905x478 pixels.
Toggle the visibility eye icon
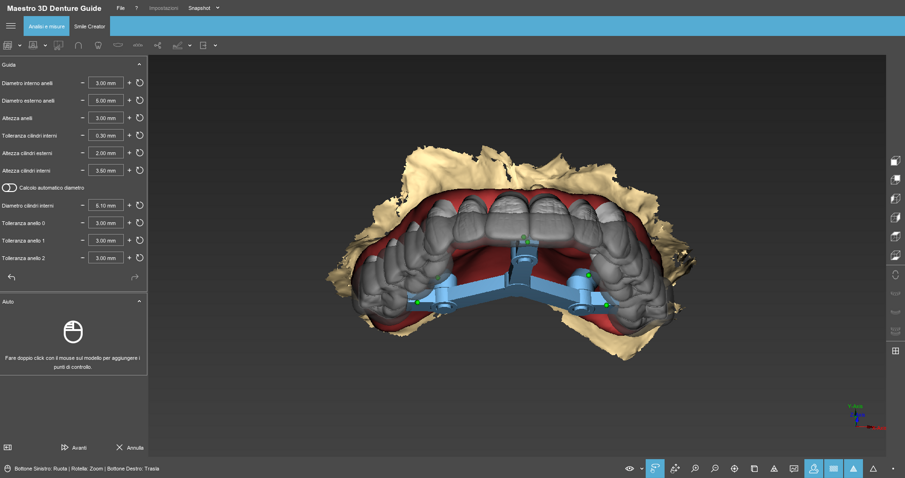(x=629, y=468)
